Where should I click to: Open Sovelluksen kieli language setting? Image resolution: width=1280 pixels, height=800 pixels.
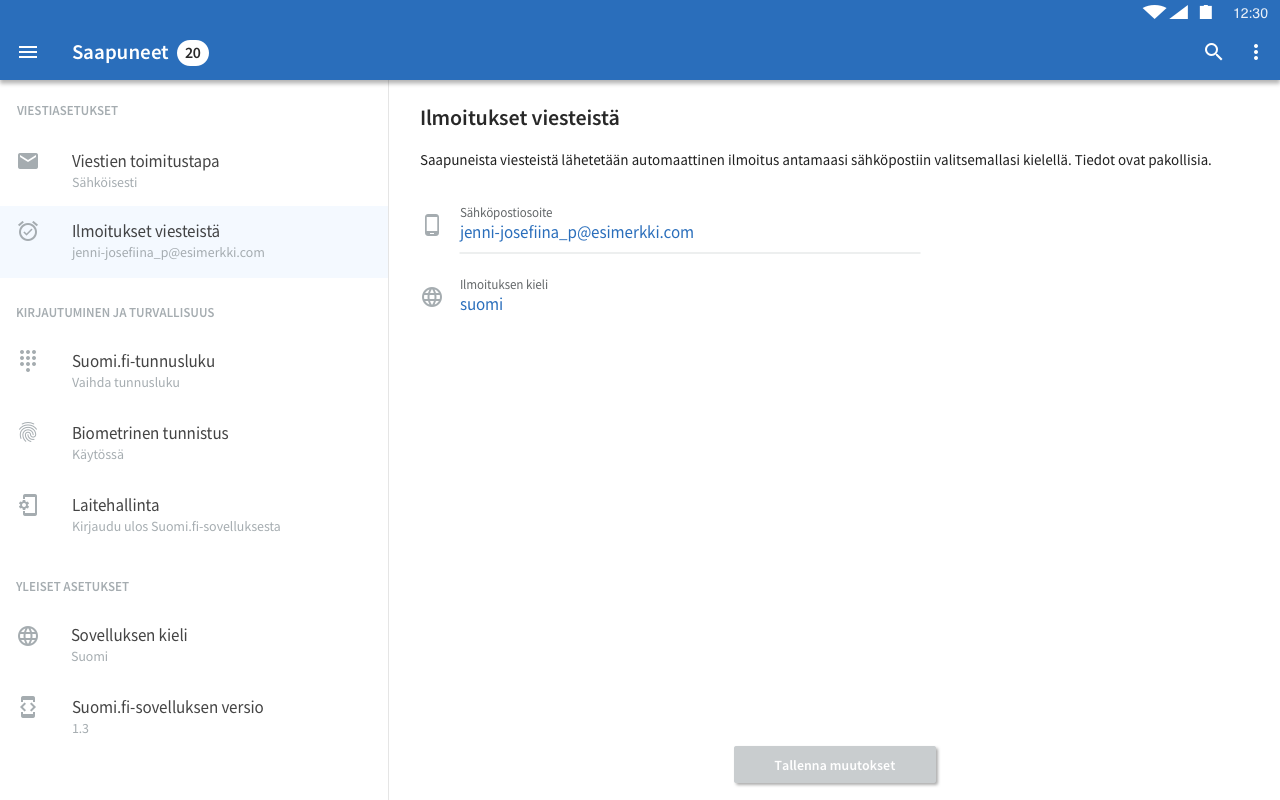130,644
